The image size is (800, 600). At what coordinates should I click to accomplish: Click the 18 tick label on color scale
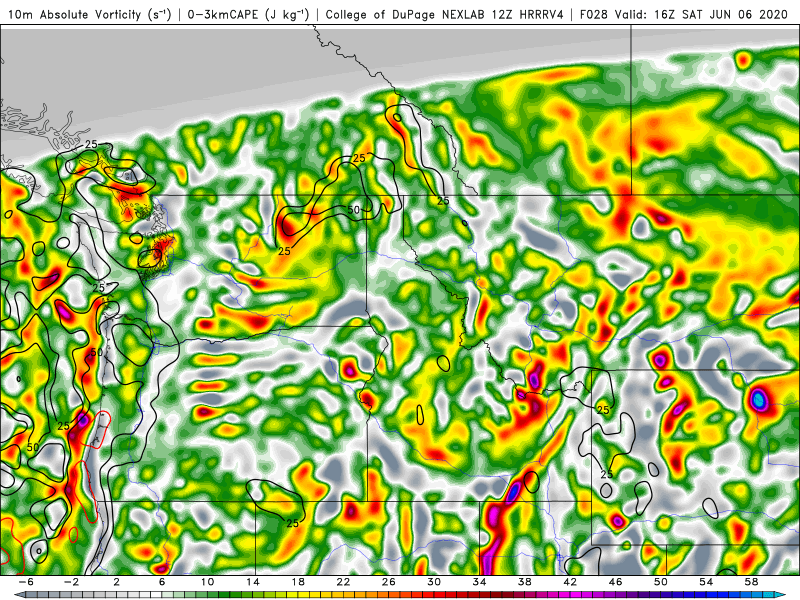(x=298, y=582)
